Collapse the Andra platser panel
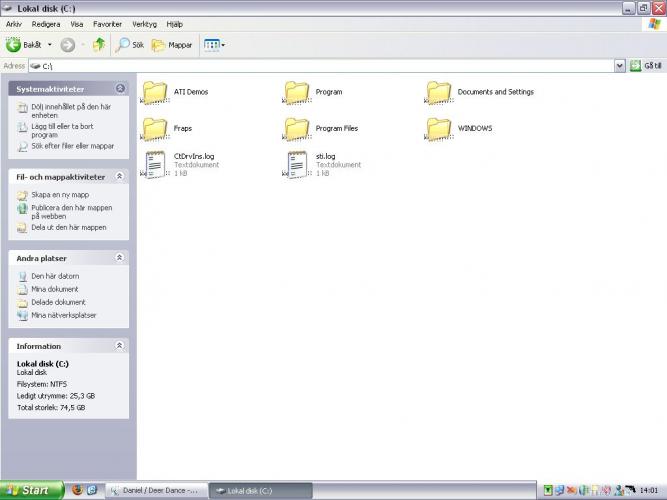Image resolution: width=667 pixels, height=500 pixels. pyautogui.click(x=120, y=258)
